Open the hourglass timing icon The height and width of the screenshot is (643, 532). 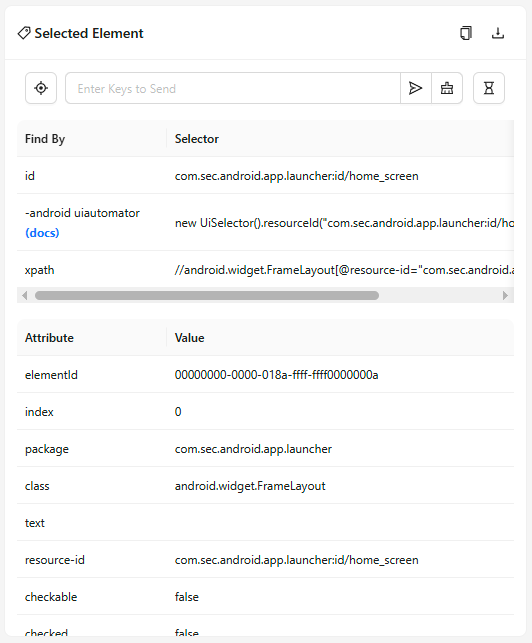click(x=489, y=88)
